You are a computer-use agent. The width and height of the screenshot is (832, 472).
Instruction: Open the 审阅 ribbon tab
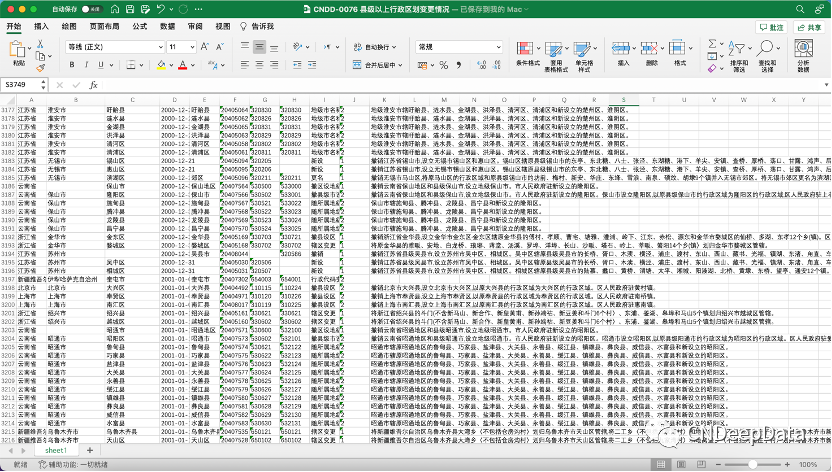point(195,27)
